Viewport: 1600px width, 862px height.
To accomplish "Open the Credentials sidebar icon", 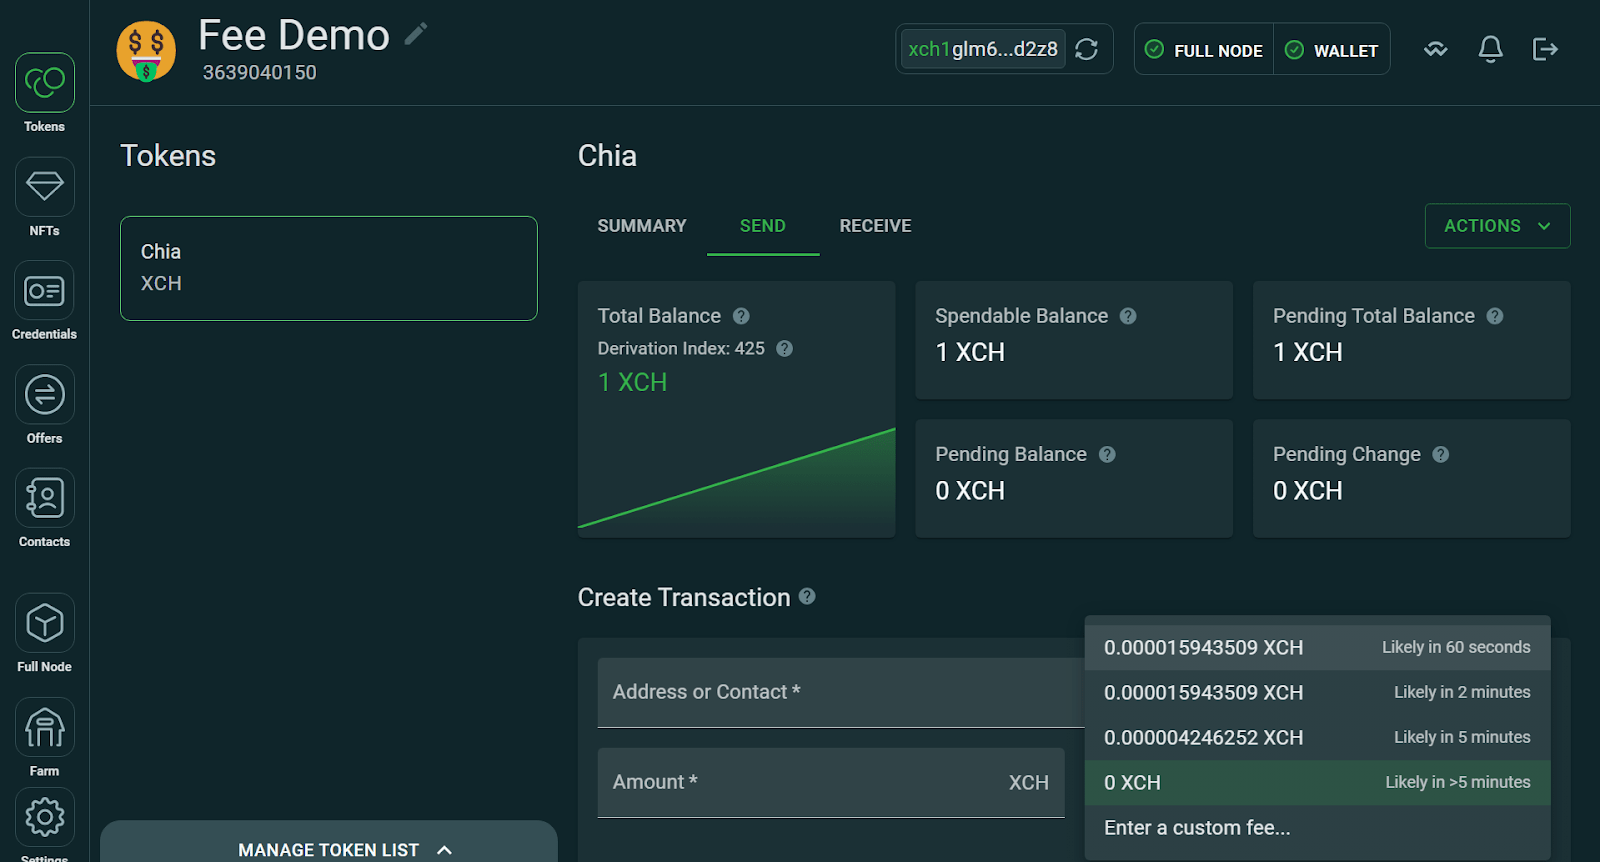I will pos(44,291).
